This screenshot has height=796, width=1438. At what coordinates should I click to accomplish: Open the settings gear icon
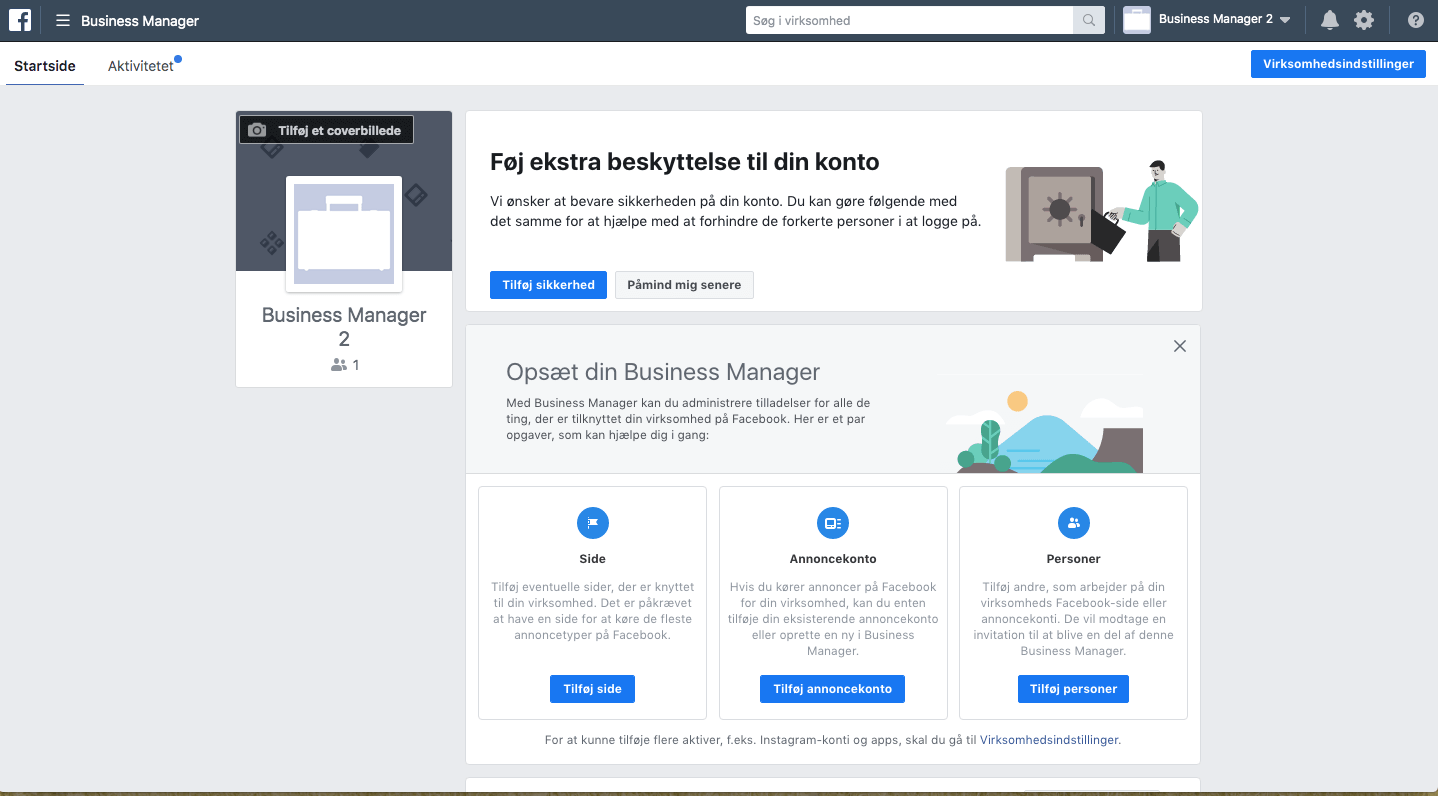click(x=1364, y=20)
